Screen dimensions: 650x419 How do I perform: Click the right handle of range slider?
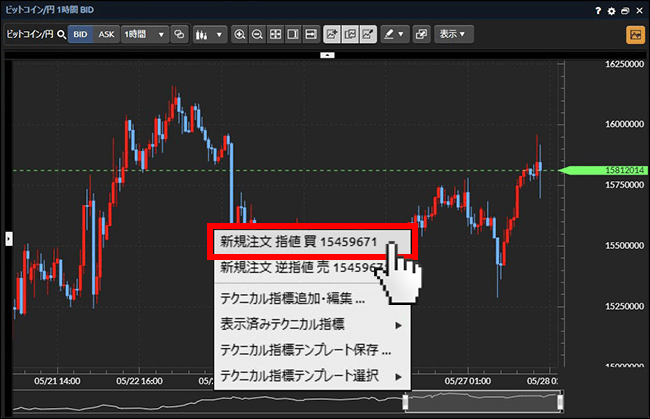pyautogui.click(x=561, y=401)
